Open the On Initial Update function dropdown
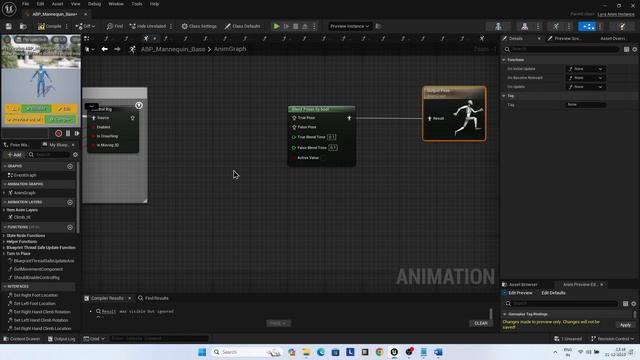 585,69
